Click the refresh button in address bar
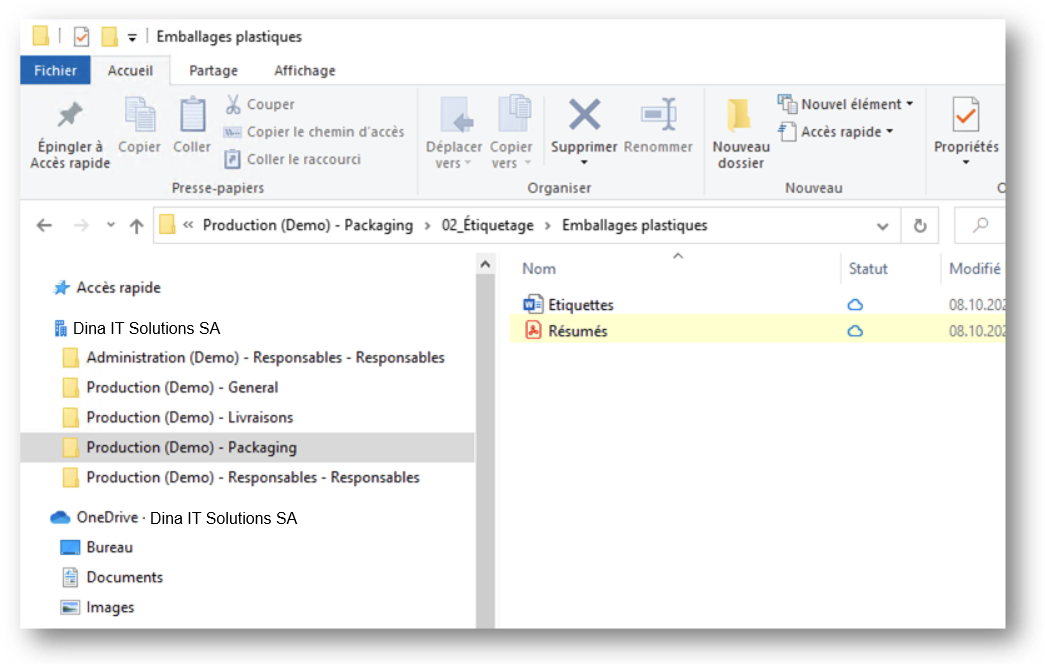Image resolution: width=1045 pixels, height=664 pixels. click(920, 225)
